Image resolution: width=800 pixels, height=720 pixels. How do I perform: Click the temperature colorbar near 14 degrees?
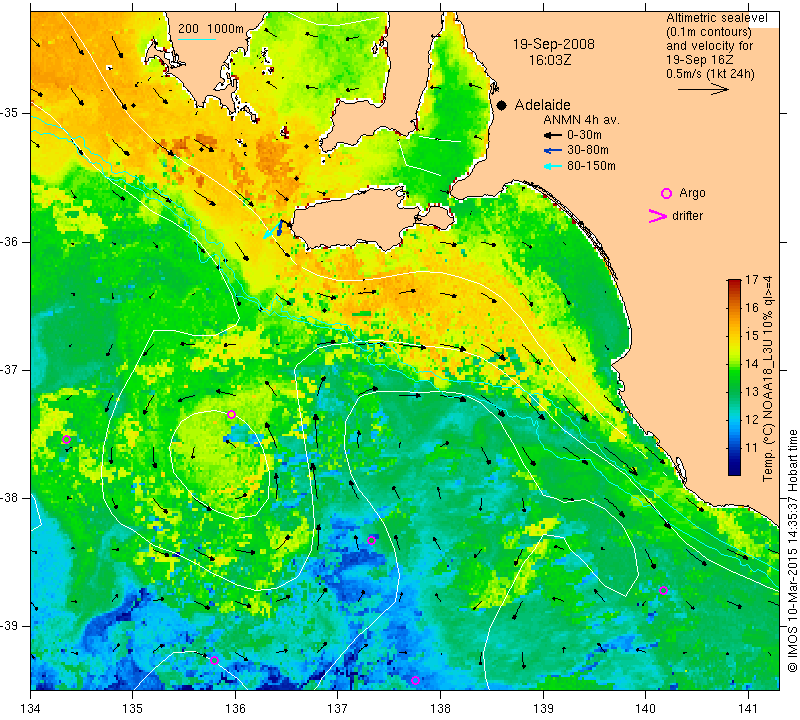pos(734,363)
